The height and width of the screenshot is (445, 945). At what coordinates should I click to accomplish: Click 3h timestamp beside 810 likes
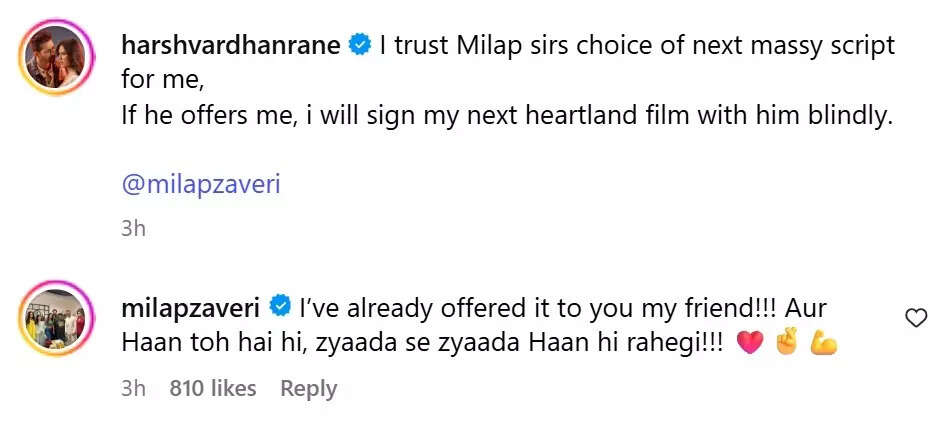coord(133,388)
